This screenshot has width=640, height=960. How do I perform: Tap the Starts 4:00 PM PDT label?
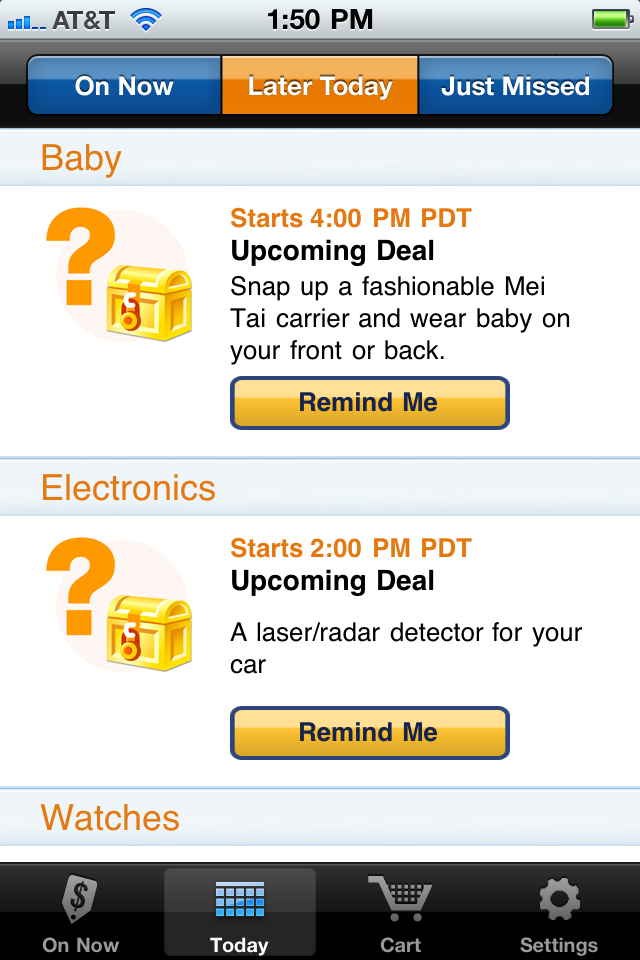click(351, 218)
